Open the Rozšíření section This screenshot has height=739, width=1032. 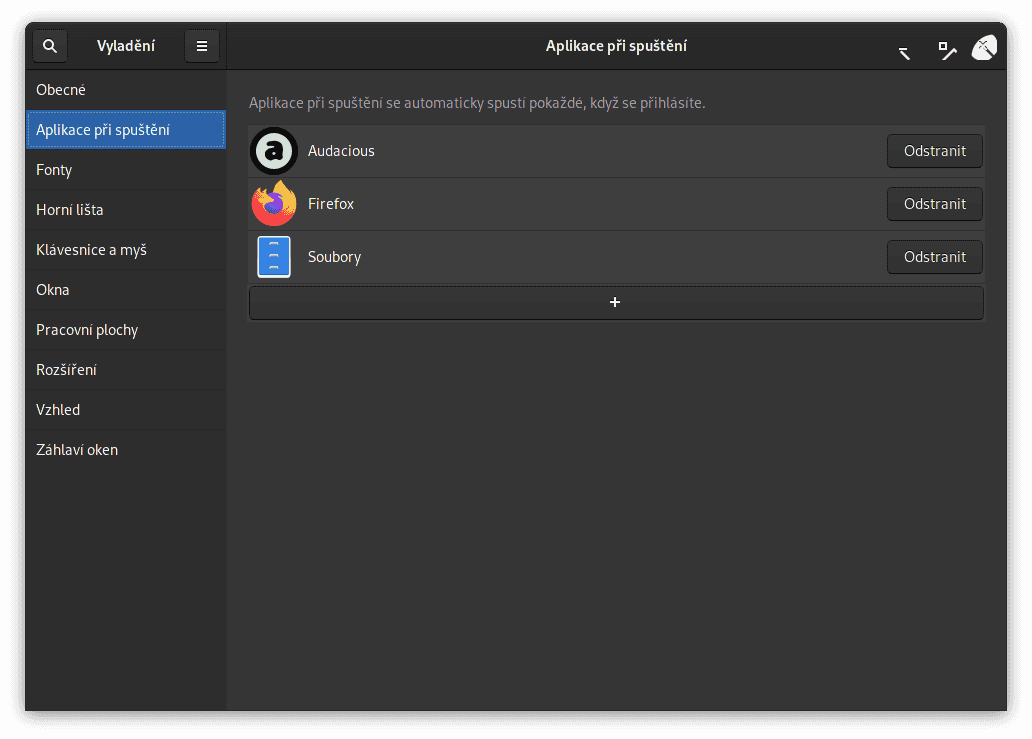126,370
